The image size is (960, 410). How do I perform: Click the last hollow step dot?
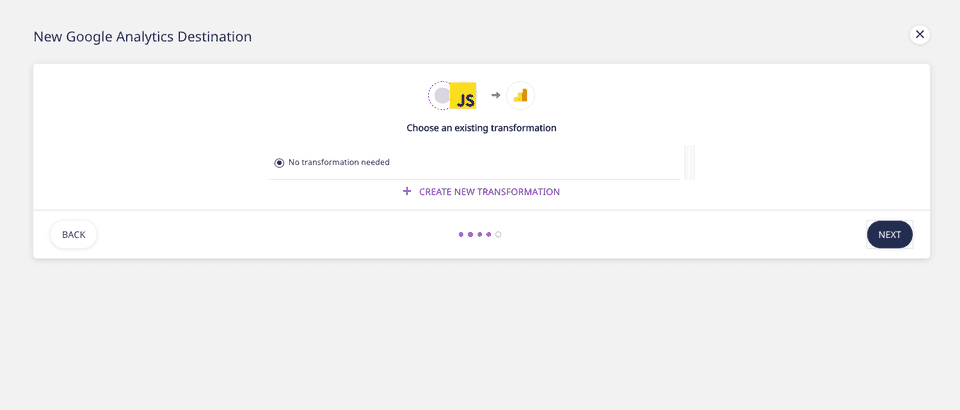498,235
